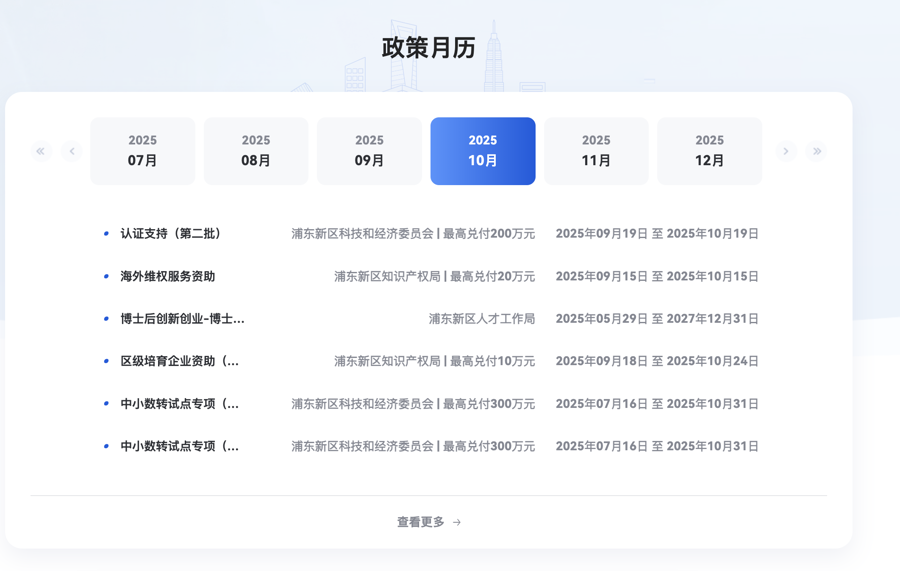Open the 认证支持（第二批）policy
This screenshot has width=900, height=571.
pos(171,234)
